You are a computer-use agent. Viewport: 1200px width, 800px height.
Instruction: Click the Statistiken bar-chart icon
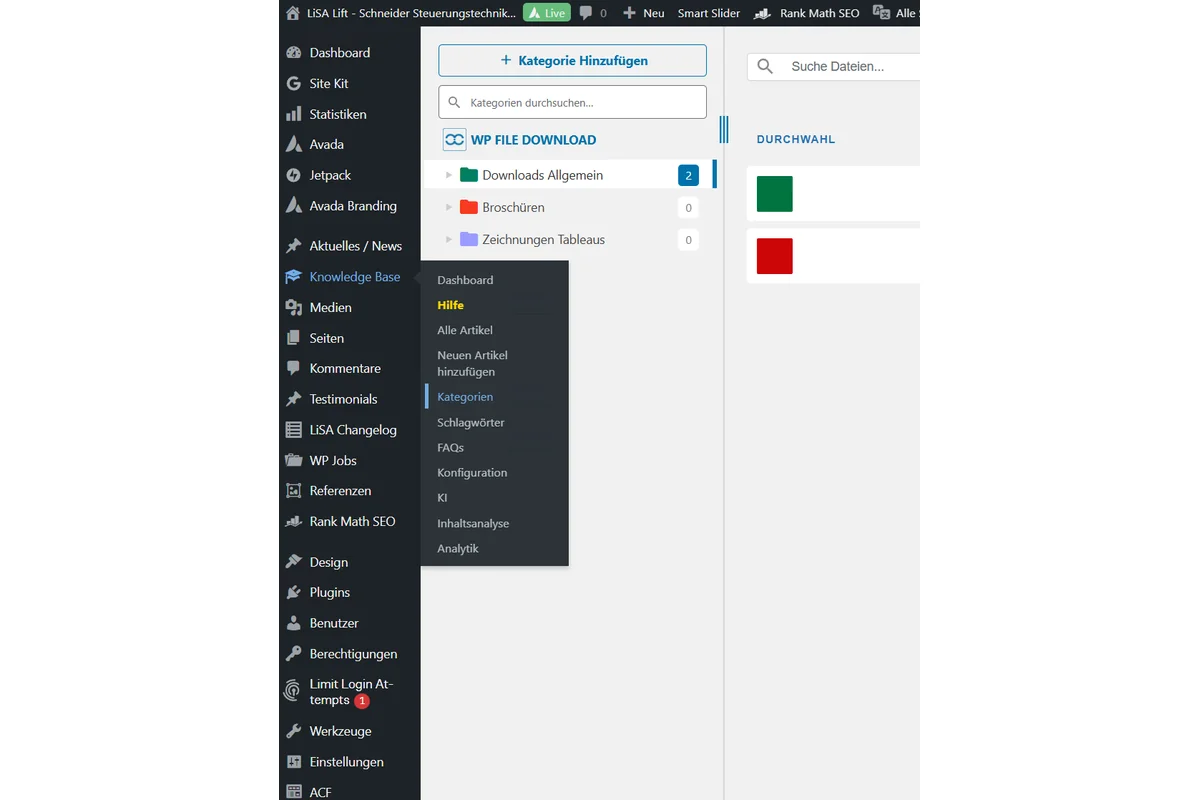294,114
